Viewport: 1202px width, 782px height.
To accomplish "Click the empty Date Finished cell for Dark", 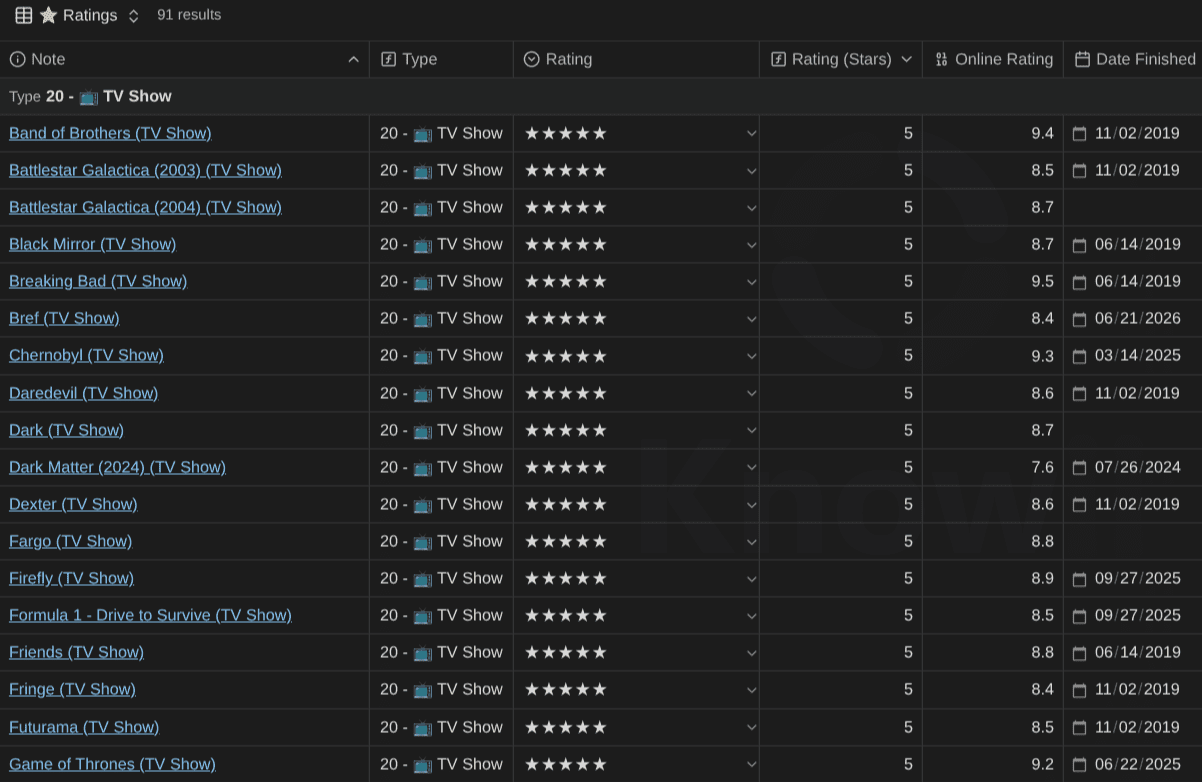I will coord(1132,430).
